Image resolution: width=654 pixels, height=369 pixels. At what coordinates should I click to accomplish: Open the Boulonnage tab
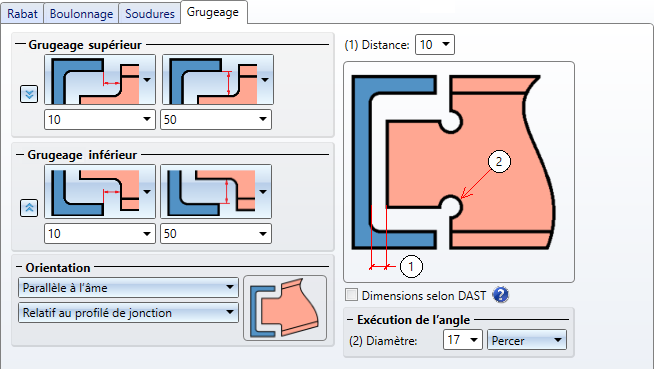pyautogui.click(x=81, y=14)
